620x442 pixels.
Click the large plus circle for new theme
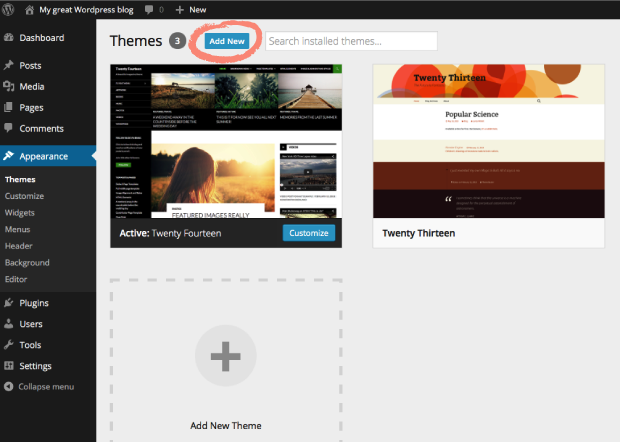pyautogui.click(x=226, y=356)
